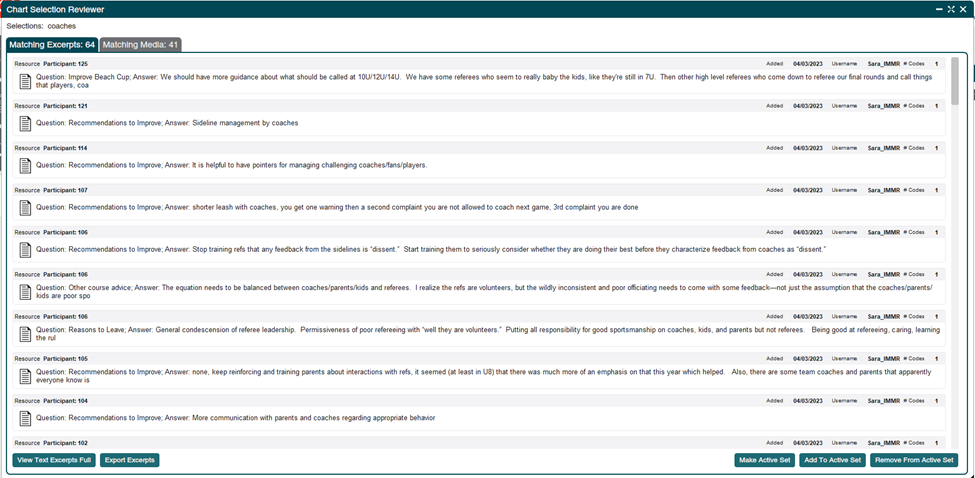This screenshot has width=975, height=478.
Task: Click the excerpts list vertical scrollbar thumb
Action: [954, 80]
